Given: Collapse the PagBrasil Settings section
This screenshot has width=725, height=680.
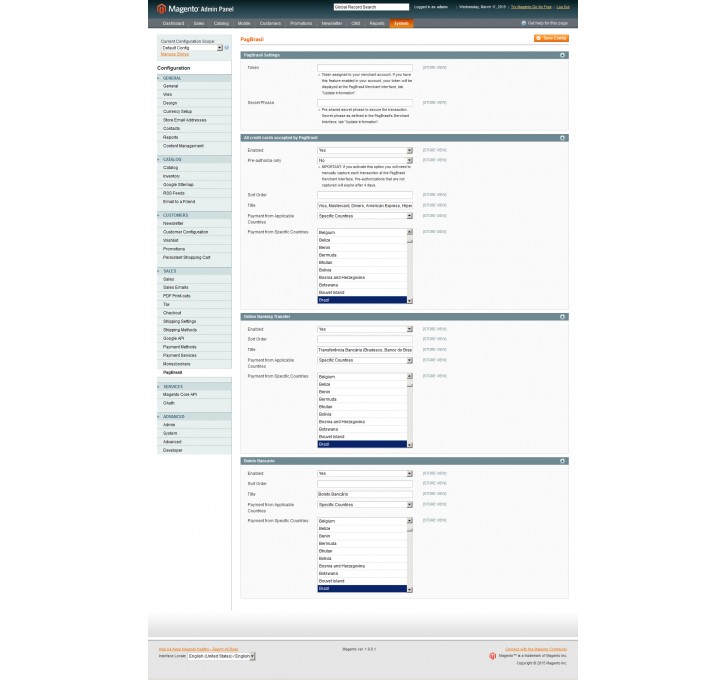Looking at the screenshot, I should tap(562, 55).
